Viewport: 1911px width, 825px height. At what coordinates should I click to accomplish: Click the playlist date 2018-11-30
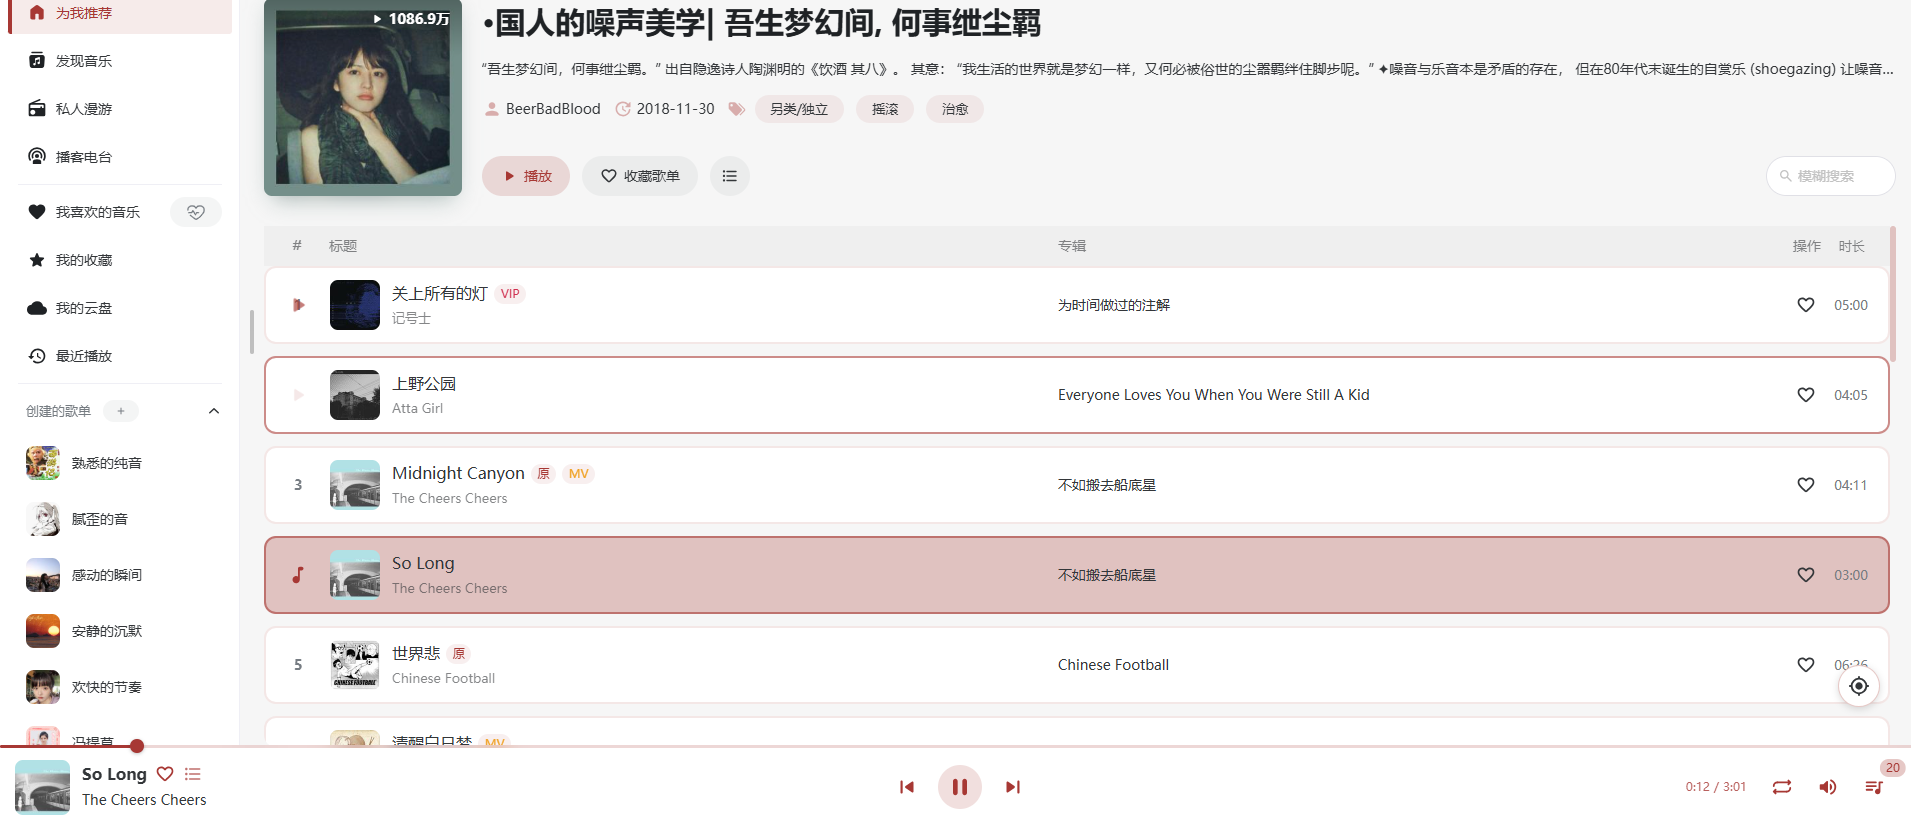pyautogui.click(x=676, y=109)
